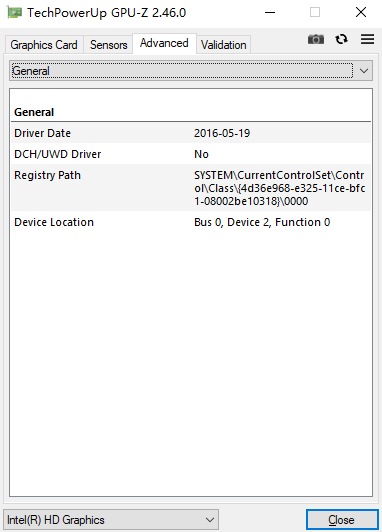This screenshot has height=532, width=382.
Task: Click the bold General section heading
Action: coord(34,112)
